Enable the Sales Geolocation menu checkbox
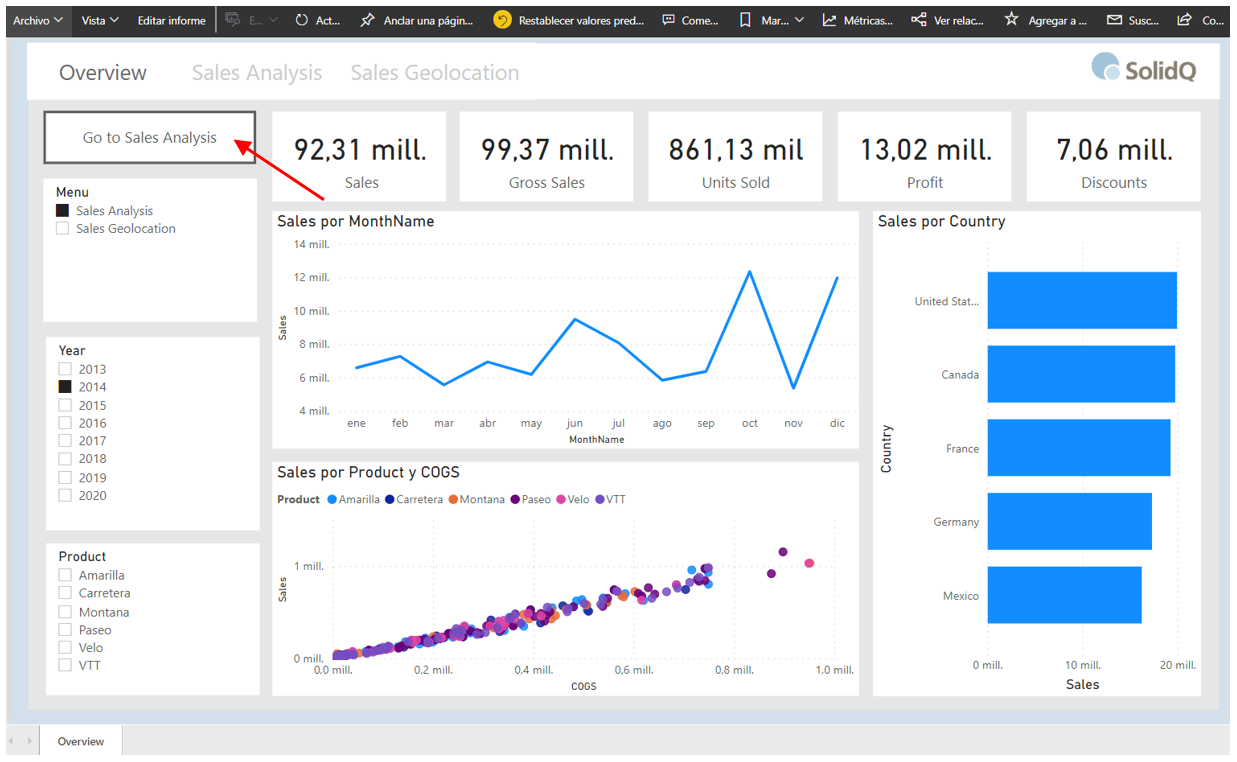 pos(63,229)
